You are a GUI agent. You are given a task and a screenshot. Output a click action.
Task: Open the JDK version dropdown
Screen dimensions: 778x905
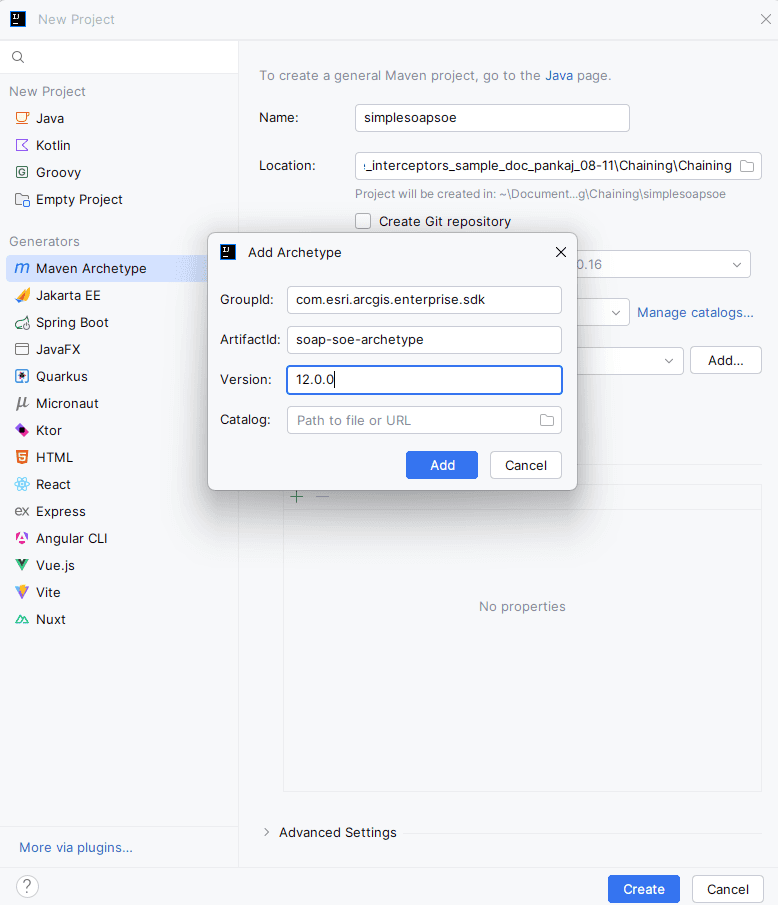737,265
